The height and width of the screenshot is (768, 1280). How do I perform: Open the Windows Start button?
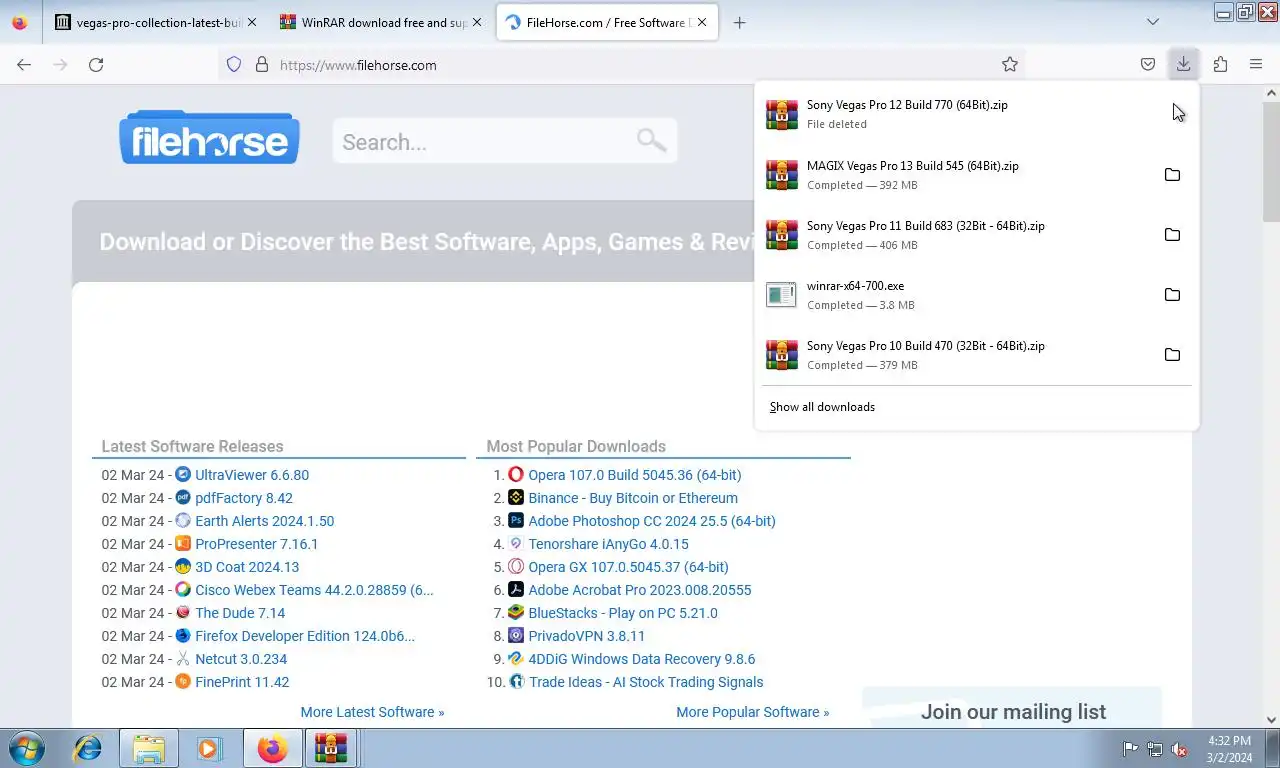26,748
